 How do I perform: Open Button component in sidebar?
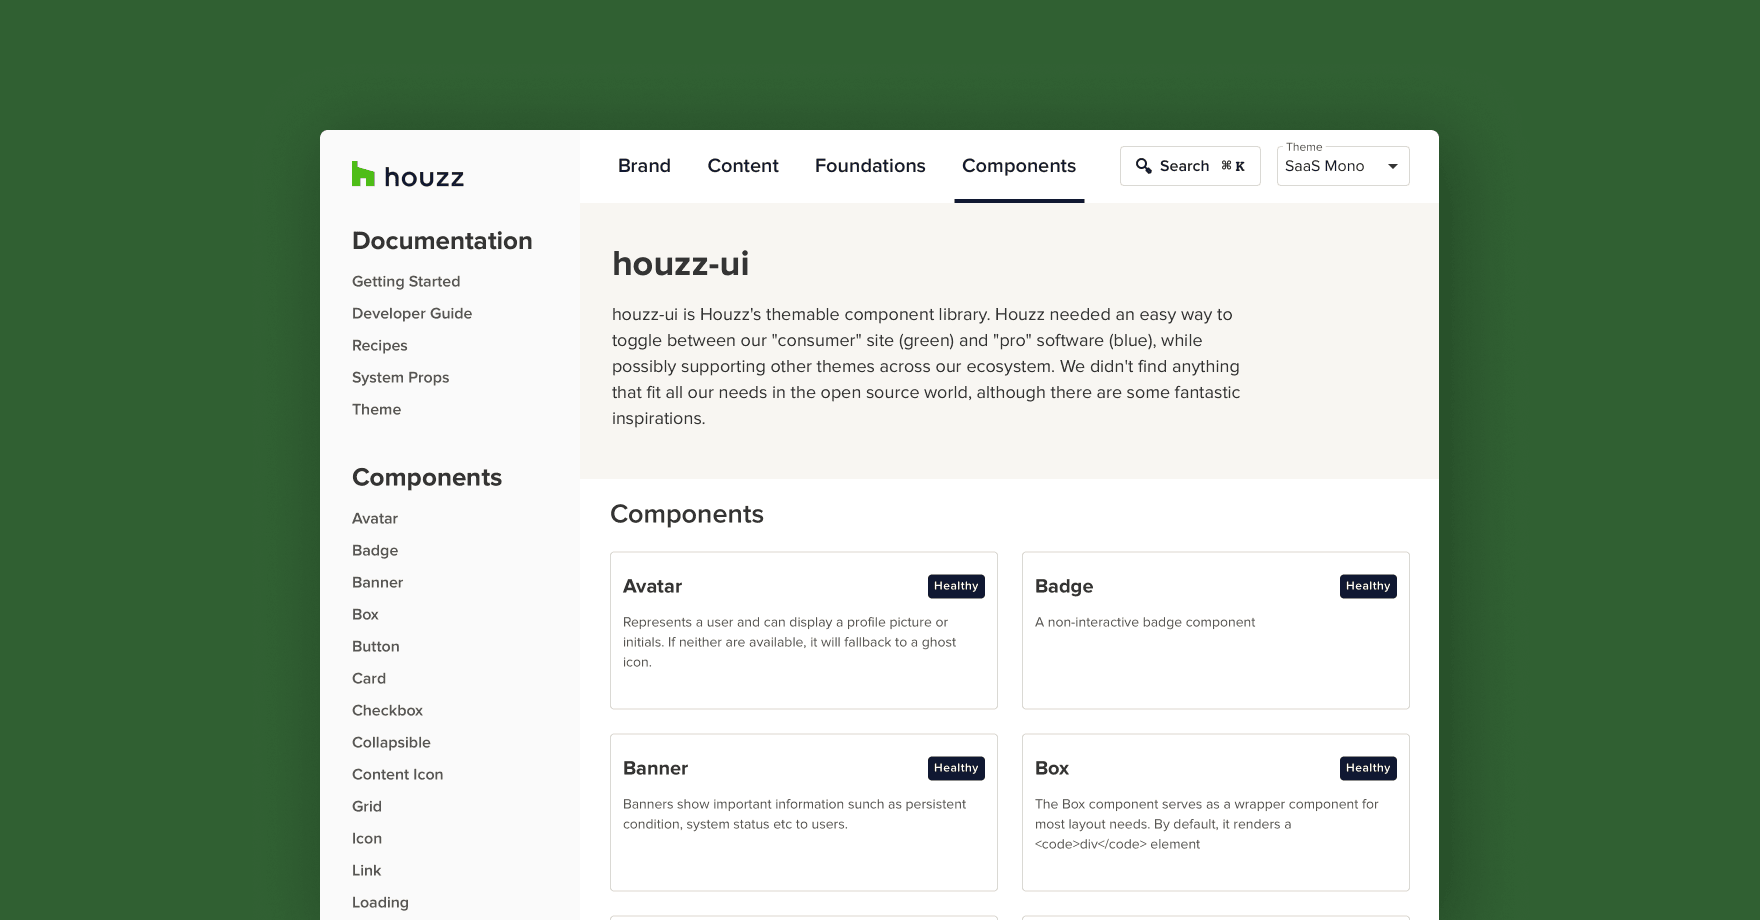pyautogui.click(x=376, y=647)
